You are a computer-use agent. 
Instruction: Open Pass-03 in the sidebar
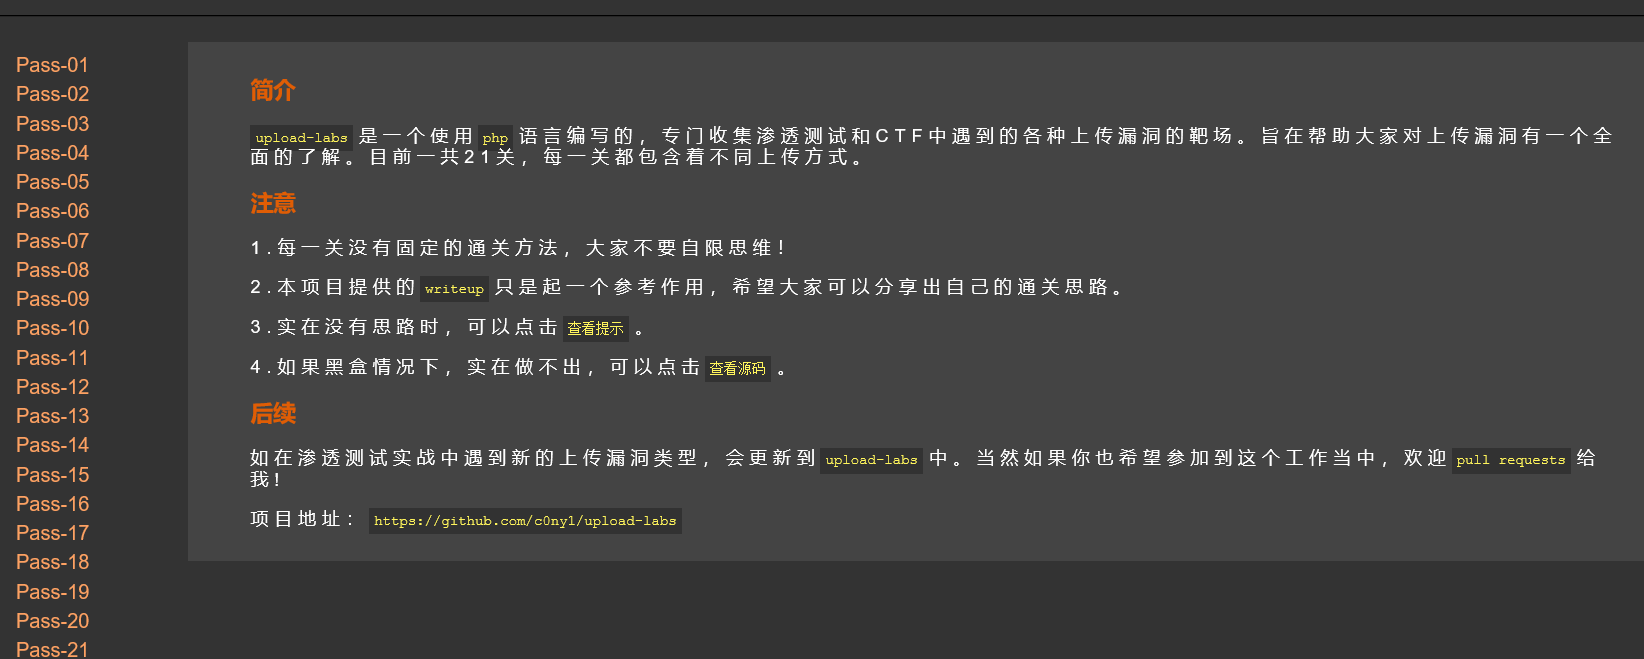[52, 124]
